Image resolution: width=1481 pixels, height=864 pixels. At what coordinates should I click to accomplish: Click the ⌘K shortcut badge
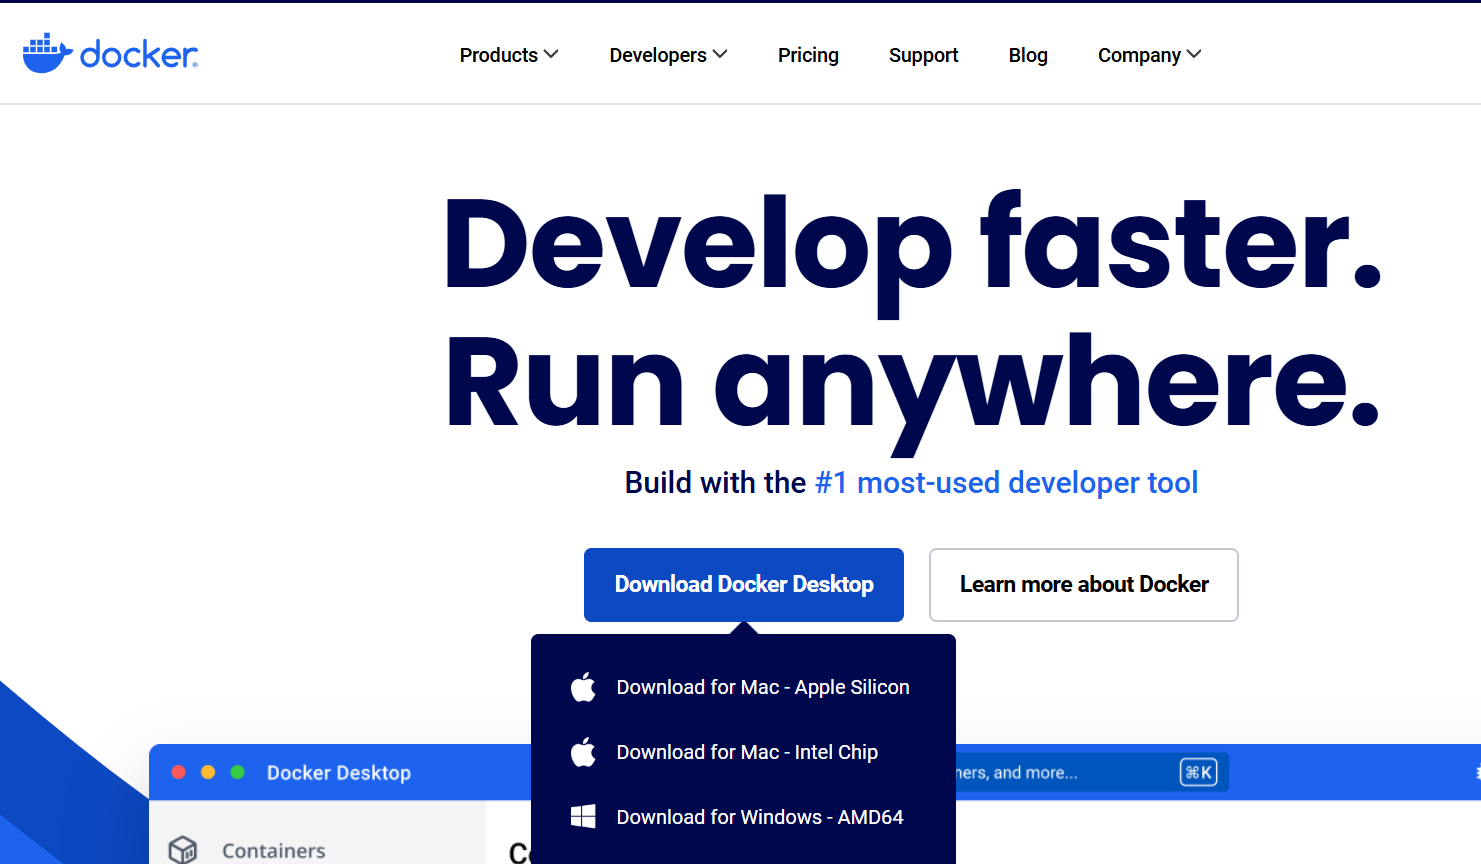(1198, 772)
